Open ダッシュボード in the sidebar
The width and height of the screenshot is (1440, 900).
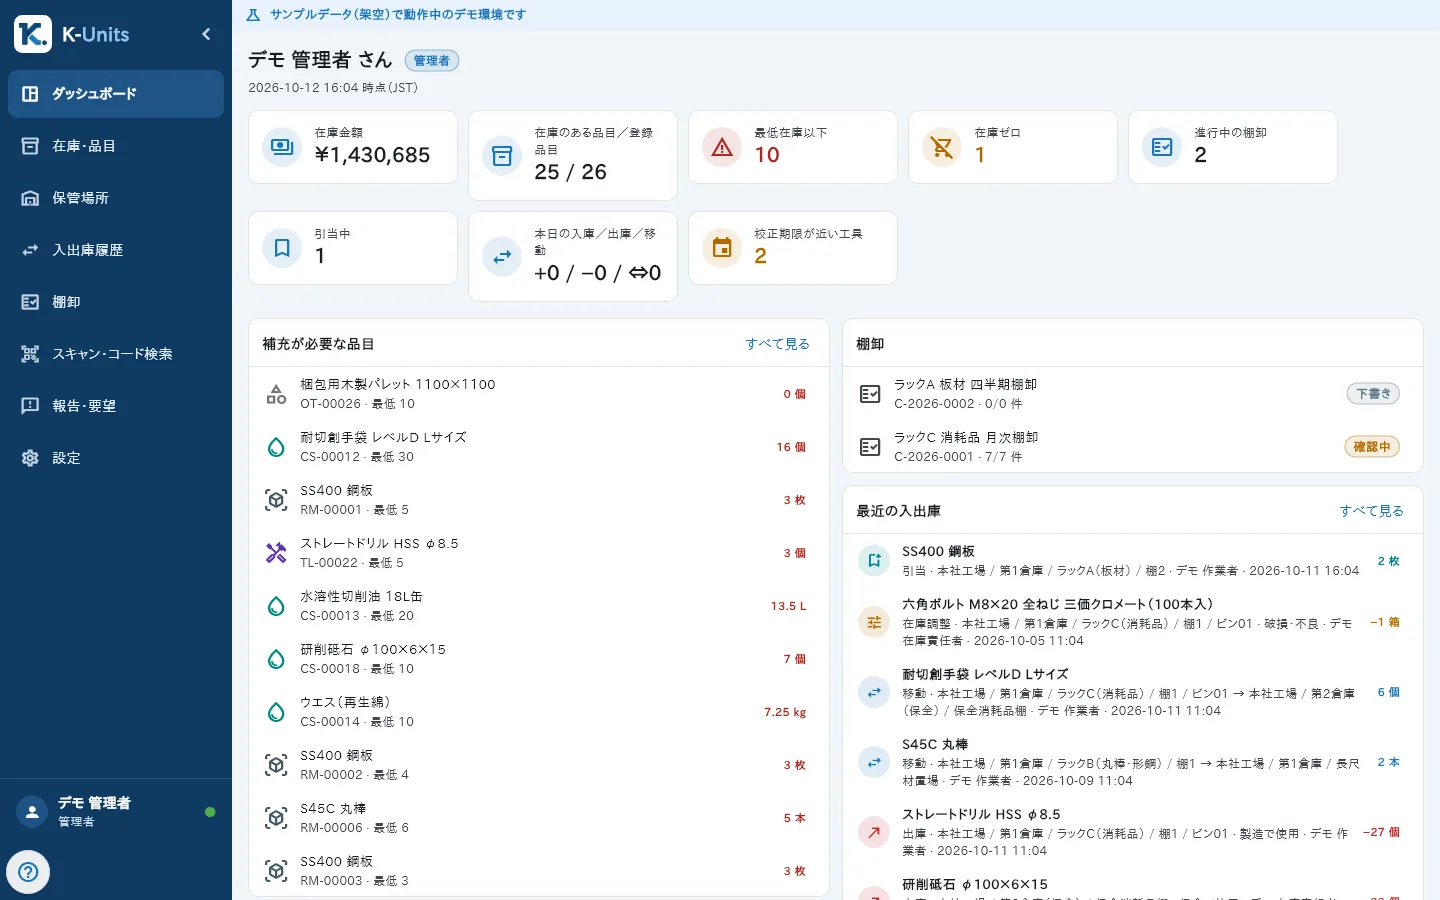(116, 94)
